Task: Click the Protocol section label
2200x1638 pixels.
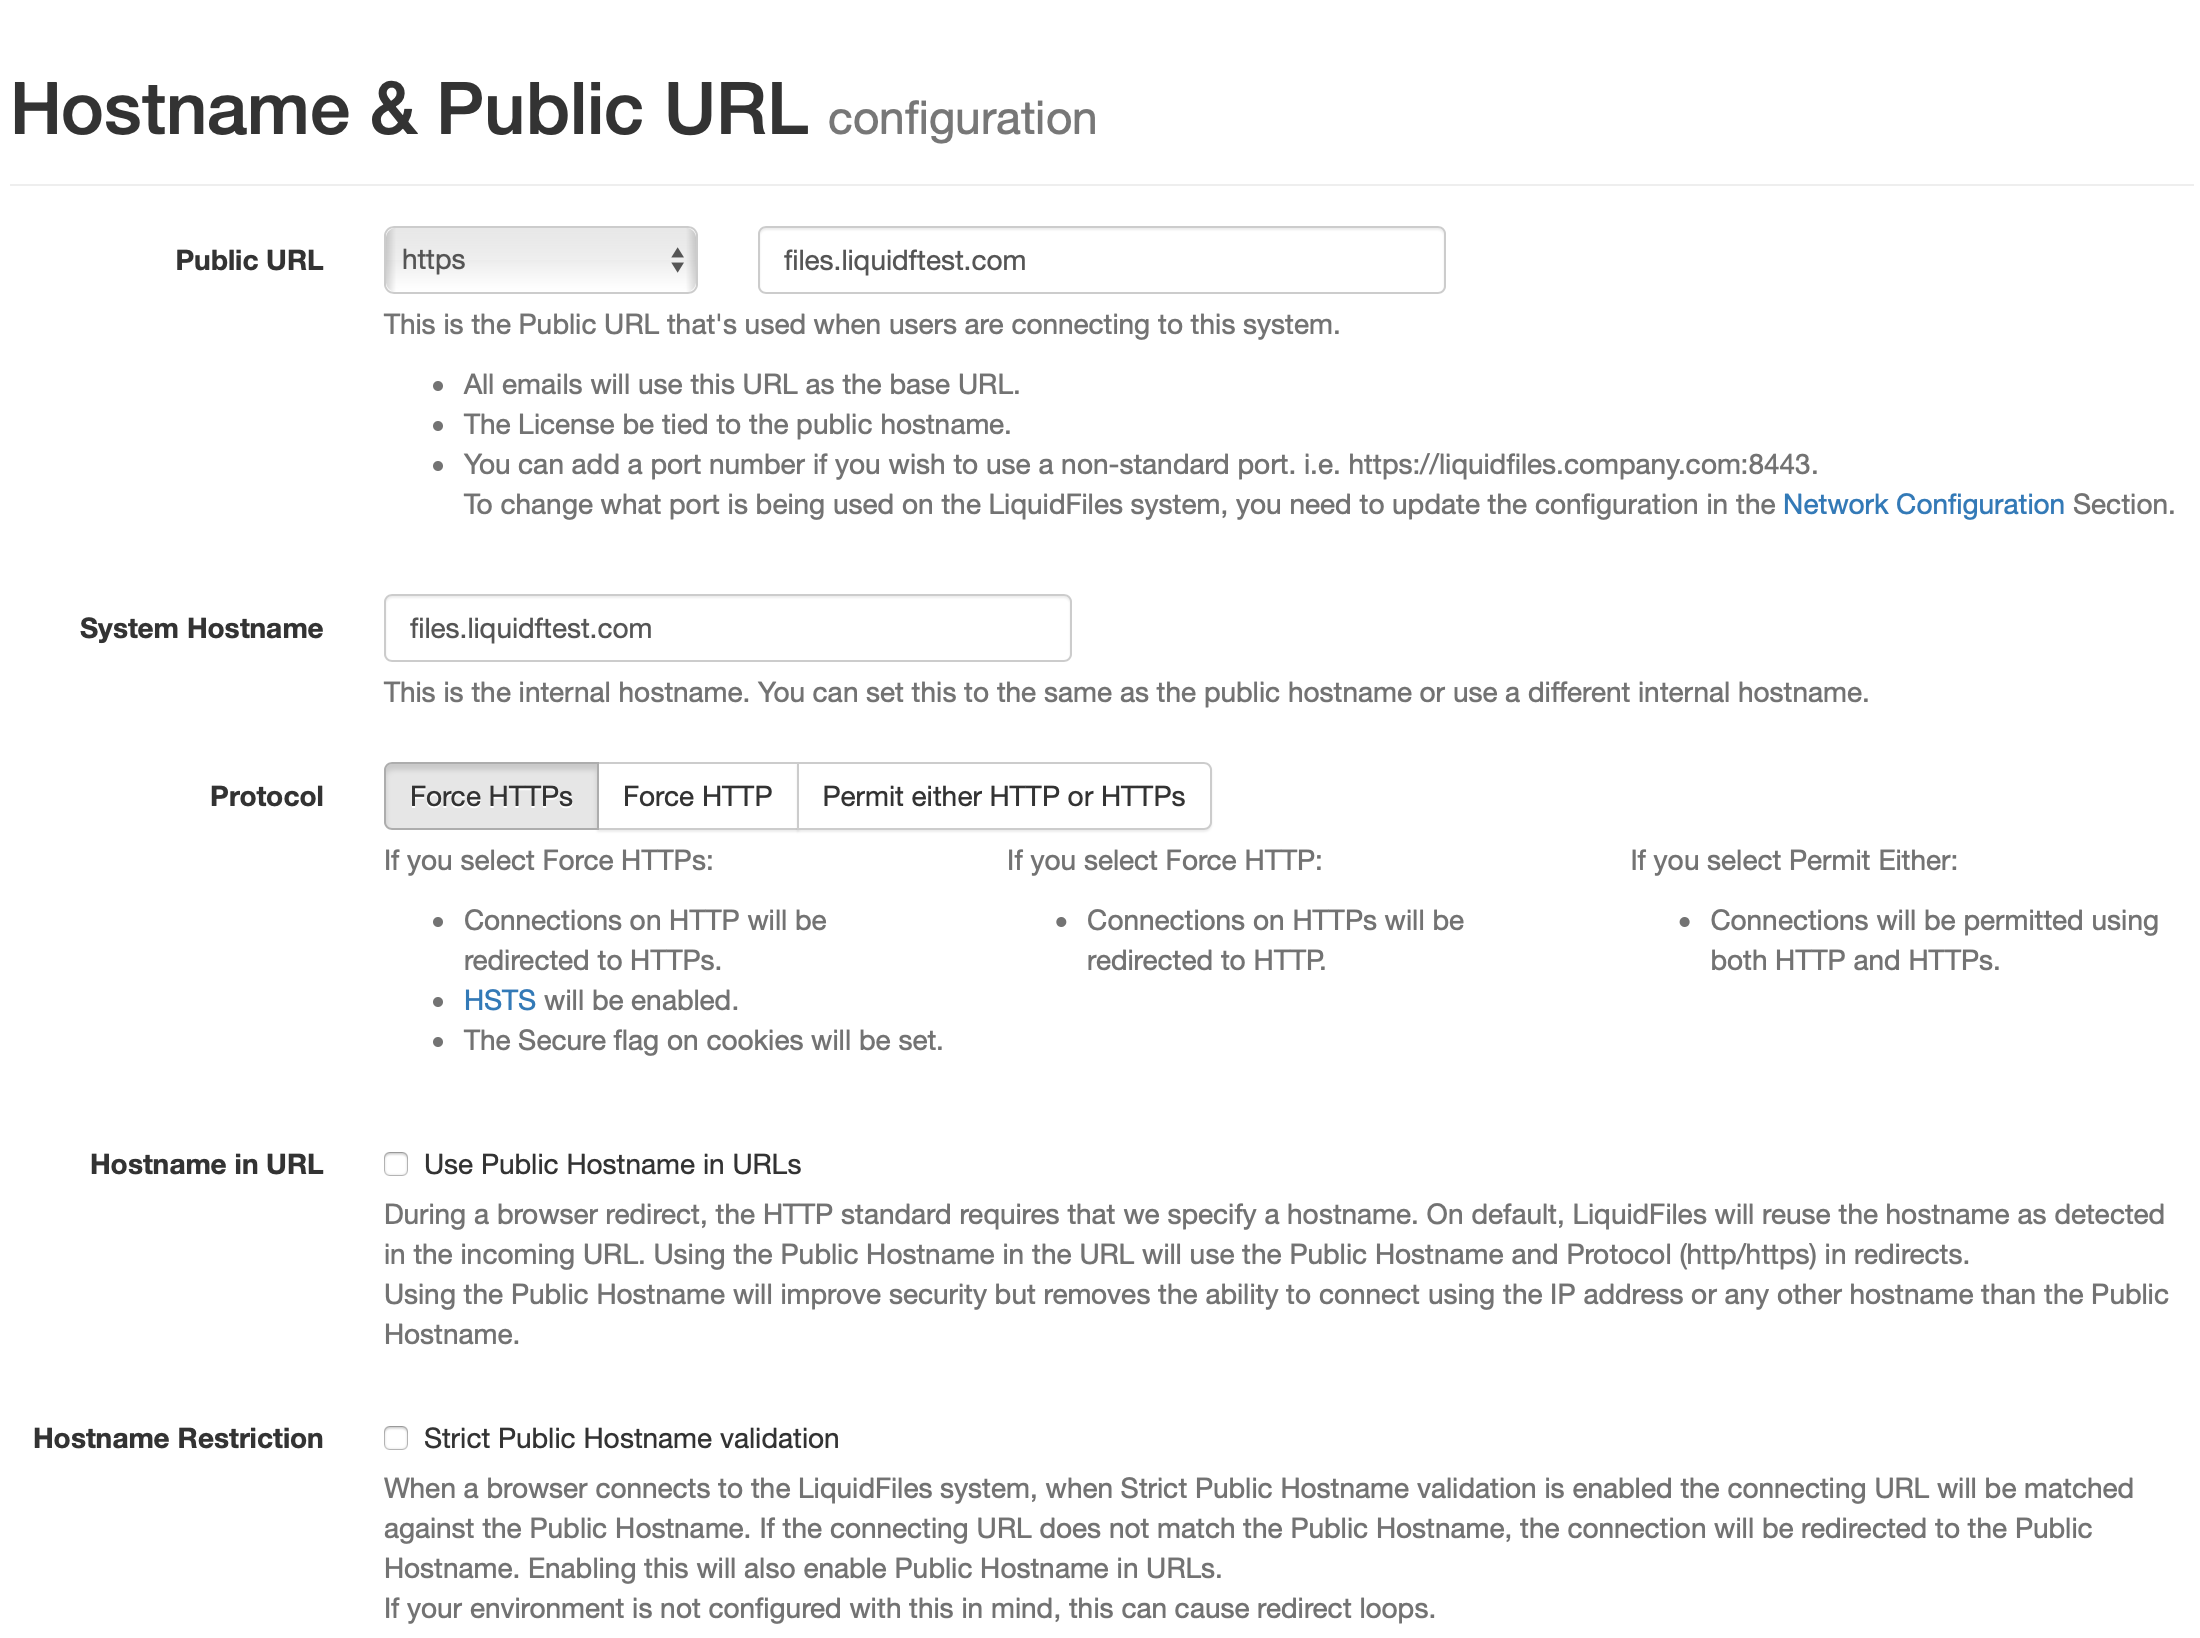Action: pyautogui.click(x=265, y=795)
